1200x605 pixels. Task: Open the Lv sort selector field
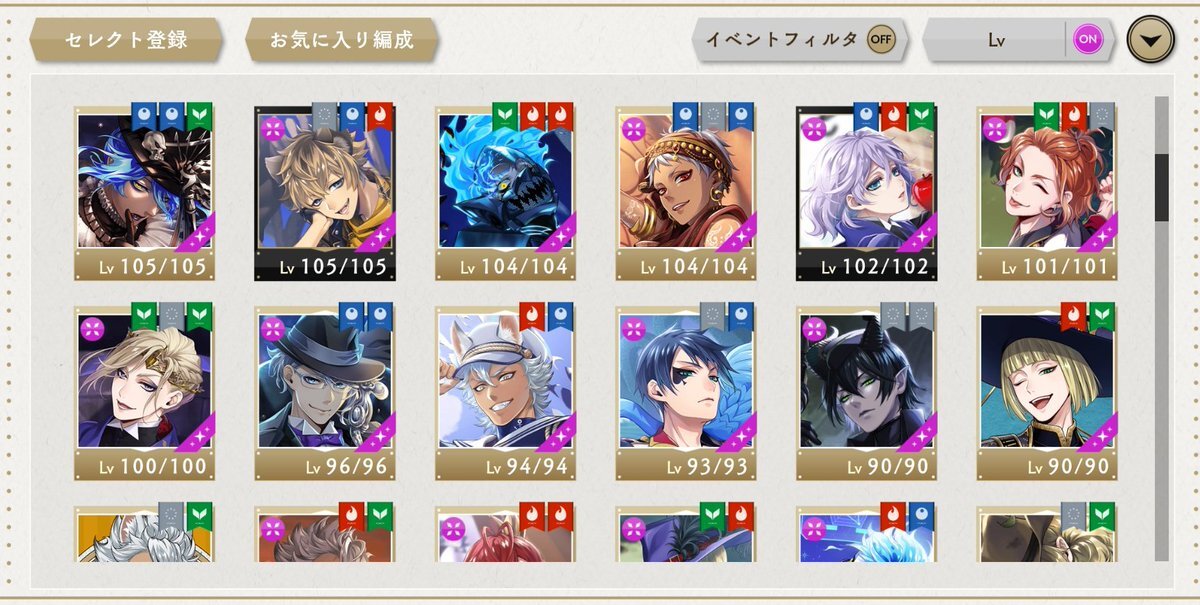[995, 40]
